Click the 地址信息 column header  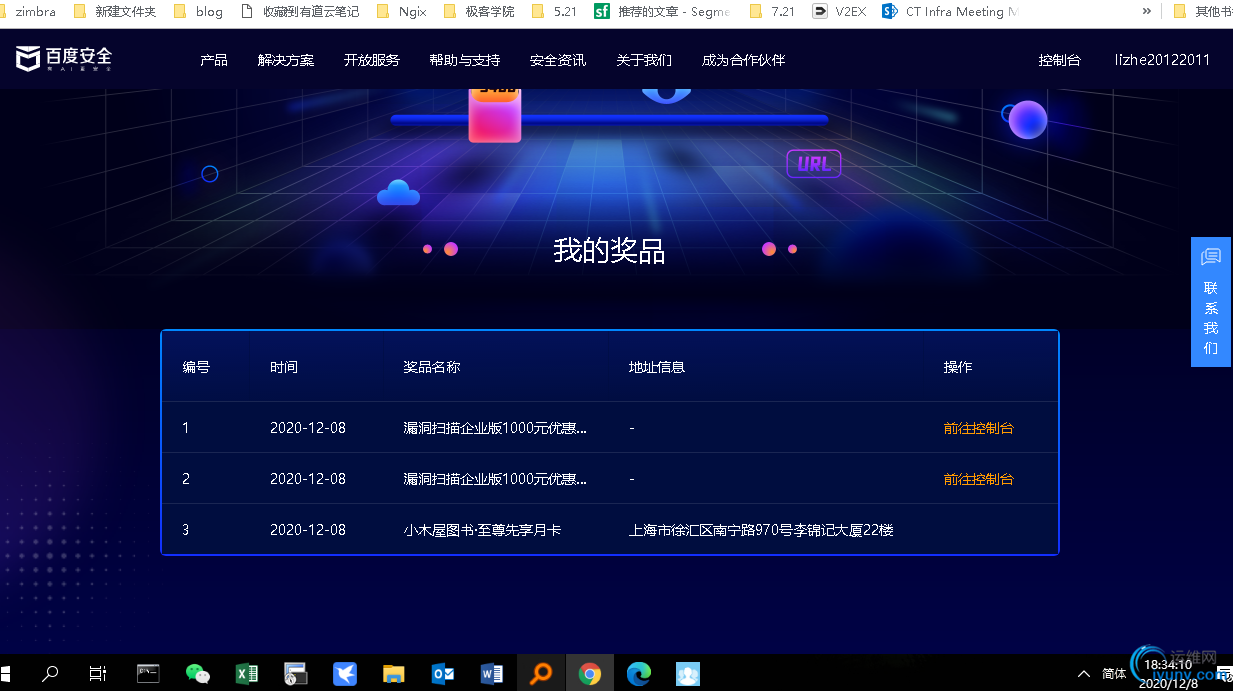(656, 367)
